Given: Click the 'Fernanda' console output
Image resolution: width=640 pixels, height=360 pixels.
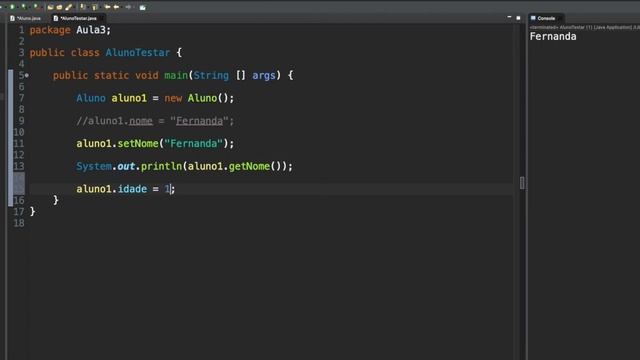Looking at the screenshot, I should tap(553, 37).
